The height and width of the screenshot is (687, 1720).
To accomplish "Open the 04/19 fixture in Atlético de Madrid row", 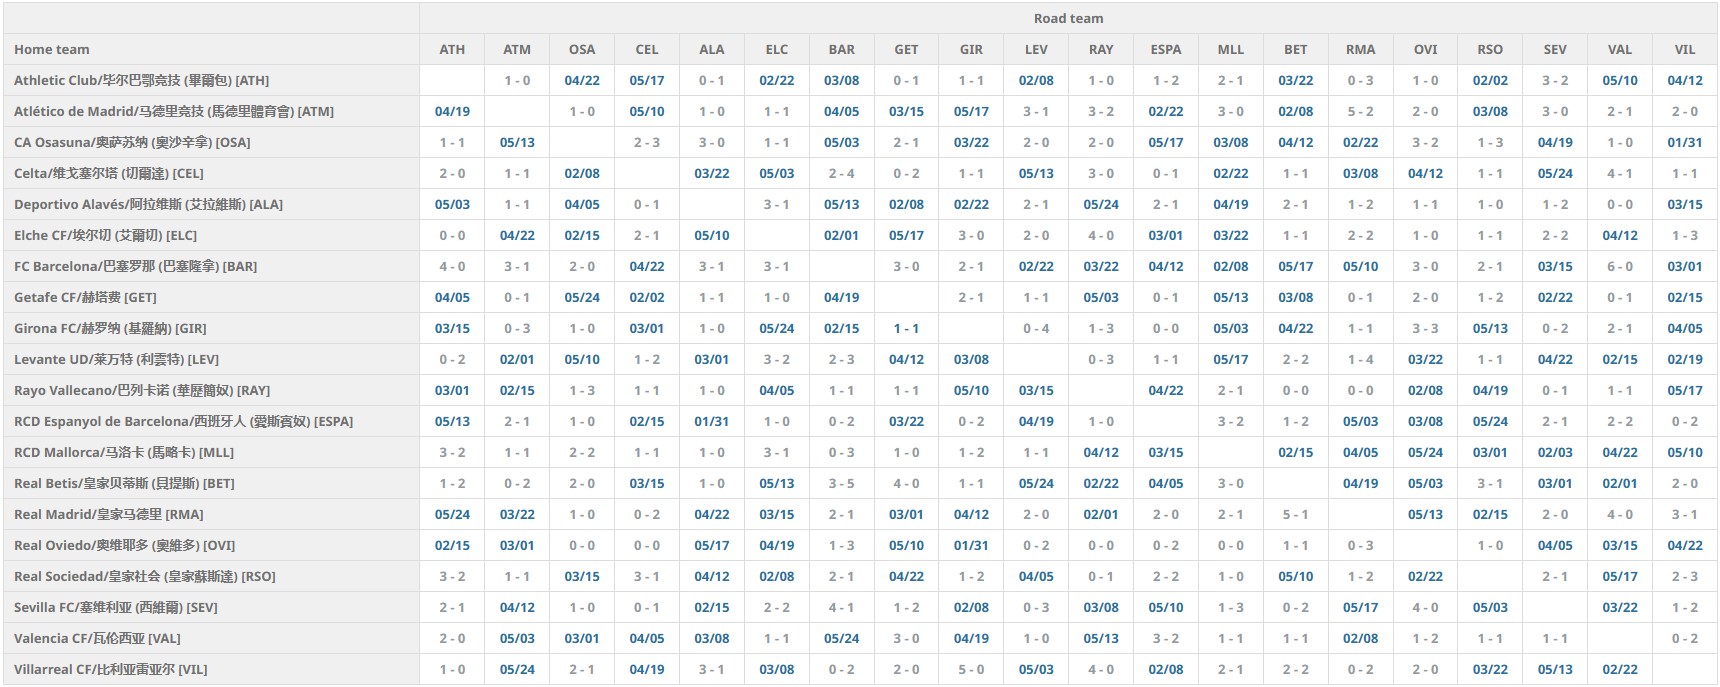I will click(x=452, y=112).
